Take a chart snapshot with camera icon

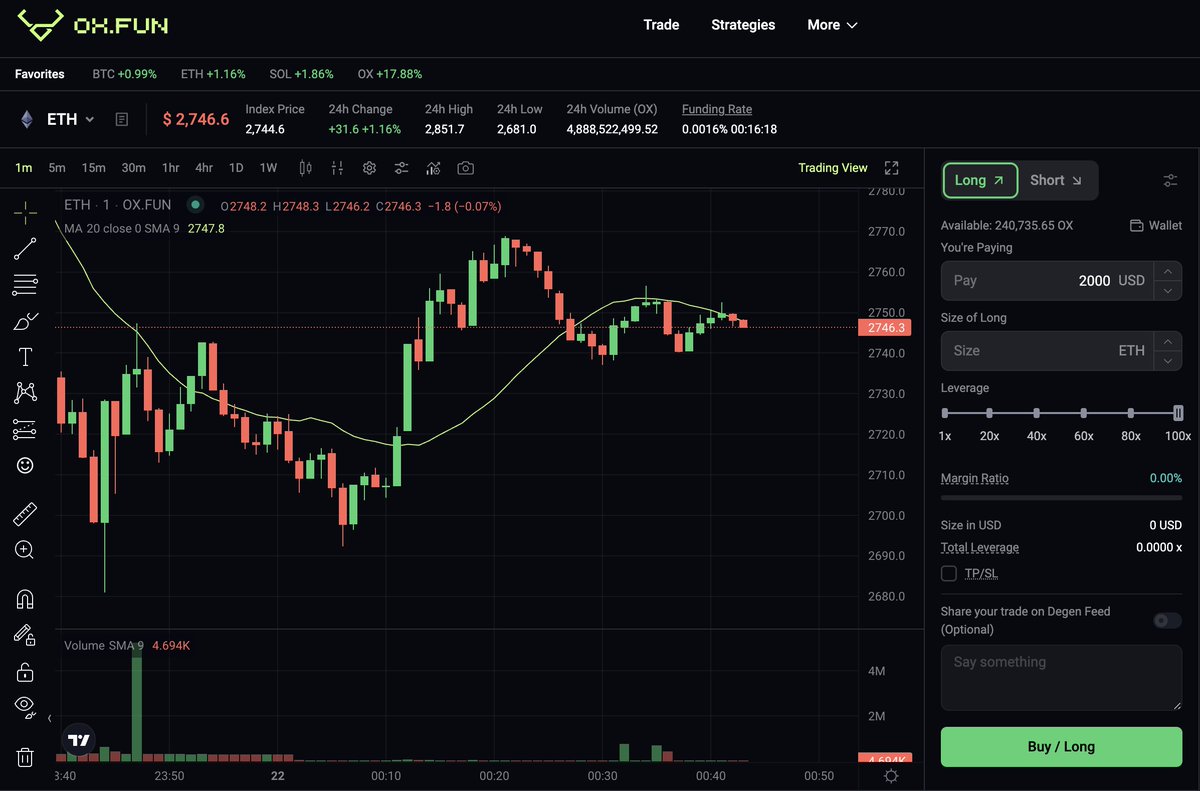pos(465,168)
